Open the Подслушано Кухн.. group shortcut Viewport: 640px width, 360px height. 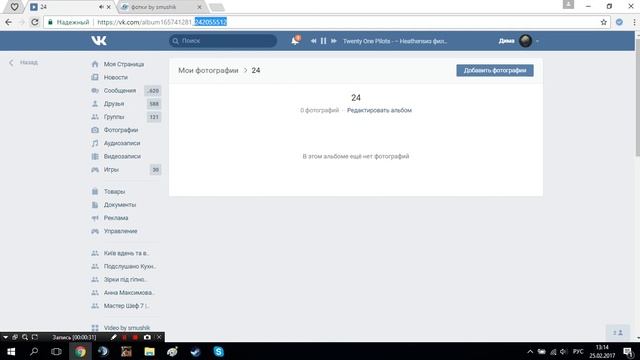click(130, 266)
